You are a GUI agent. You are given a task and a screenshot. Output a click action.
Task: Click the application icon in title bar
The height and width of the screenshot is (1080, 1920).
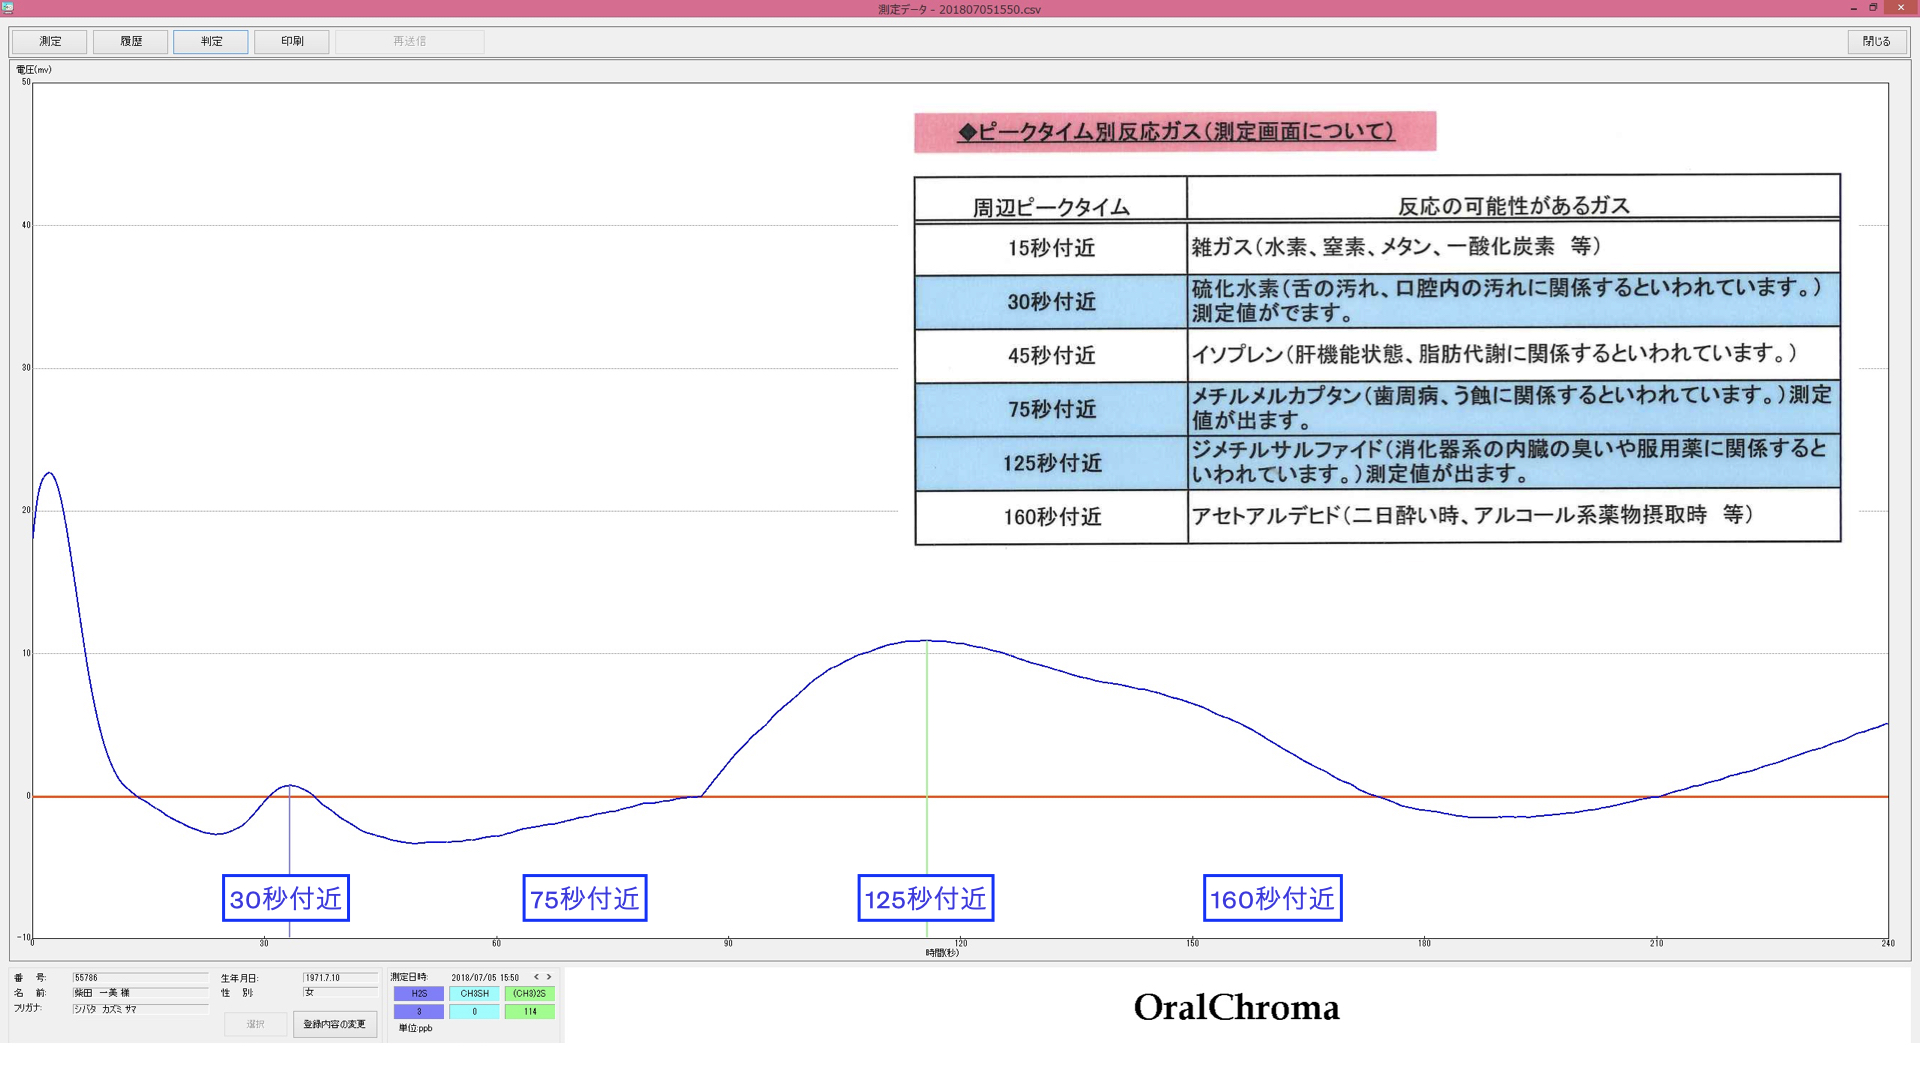7,8
